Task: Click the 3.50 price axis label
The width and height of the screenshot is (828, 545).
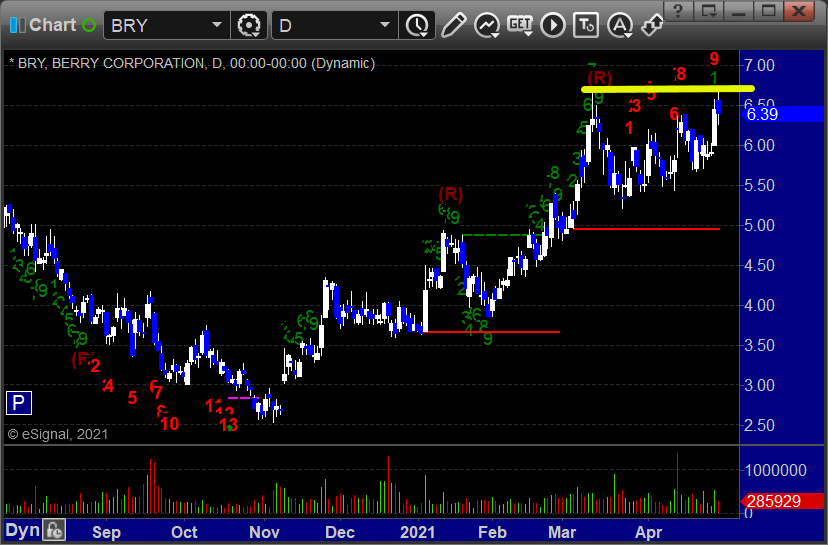Action: click(x=759, y=345)
